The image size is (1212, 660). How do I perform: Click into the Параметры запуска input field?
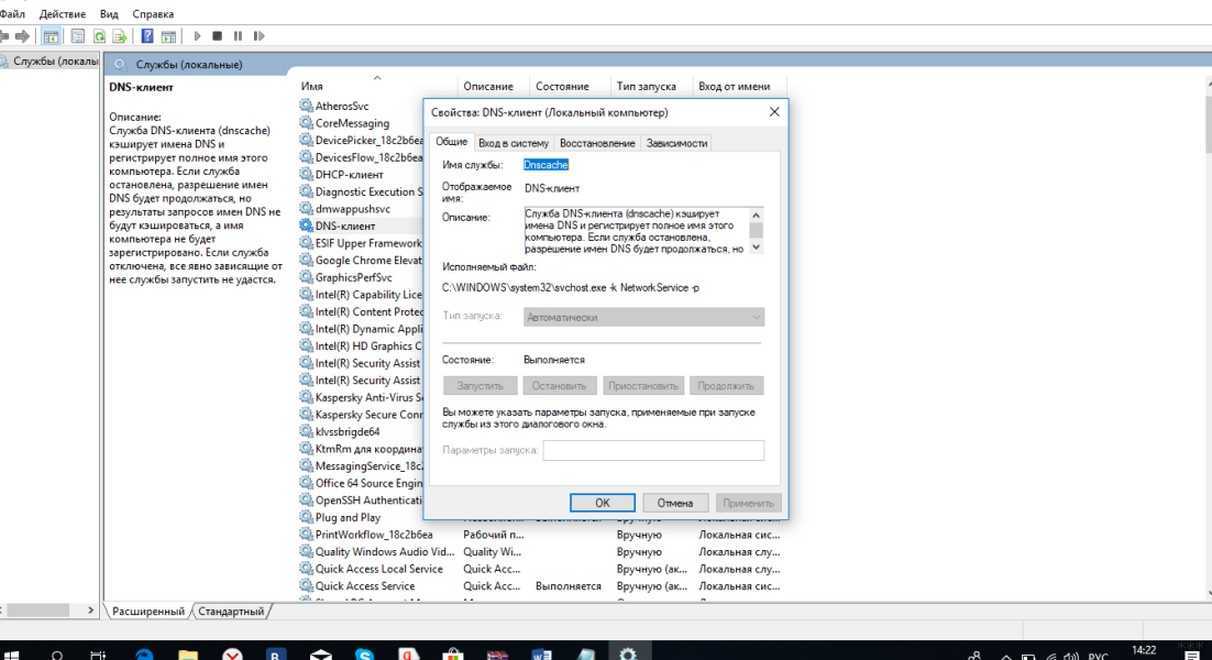point(653,450)
